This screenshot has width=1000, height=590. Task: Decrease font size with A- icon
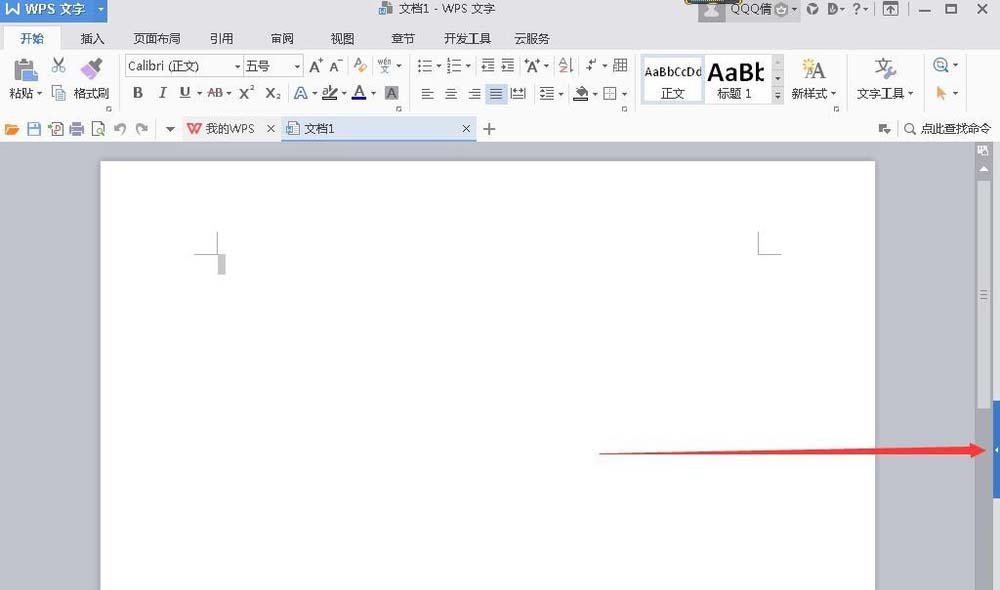click(335, 66)
